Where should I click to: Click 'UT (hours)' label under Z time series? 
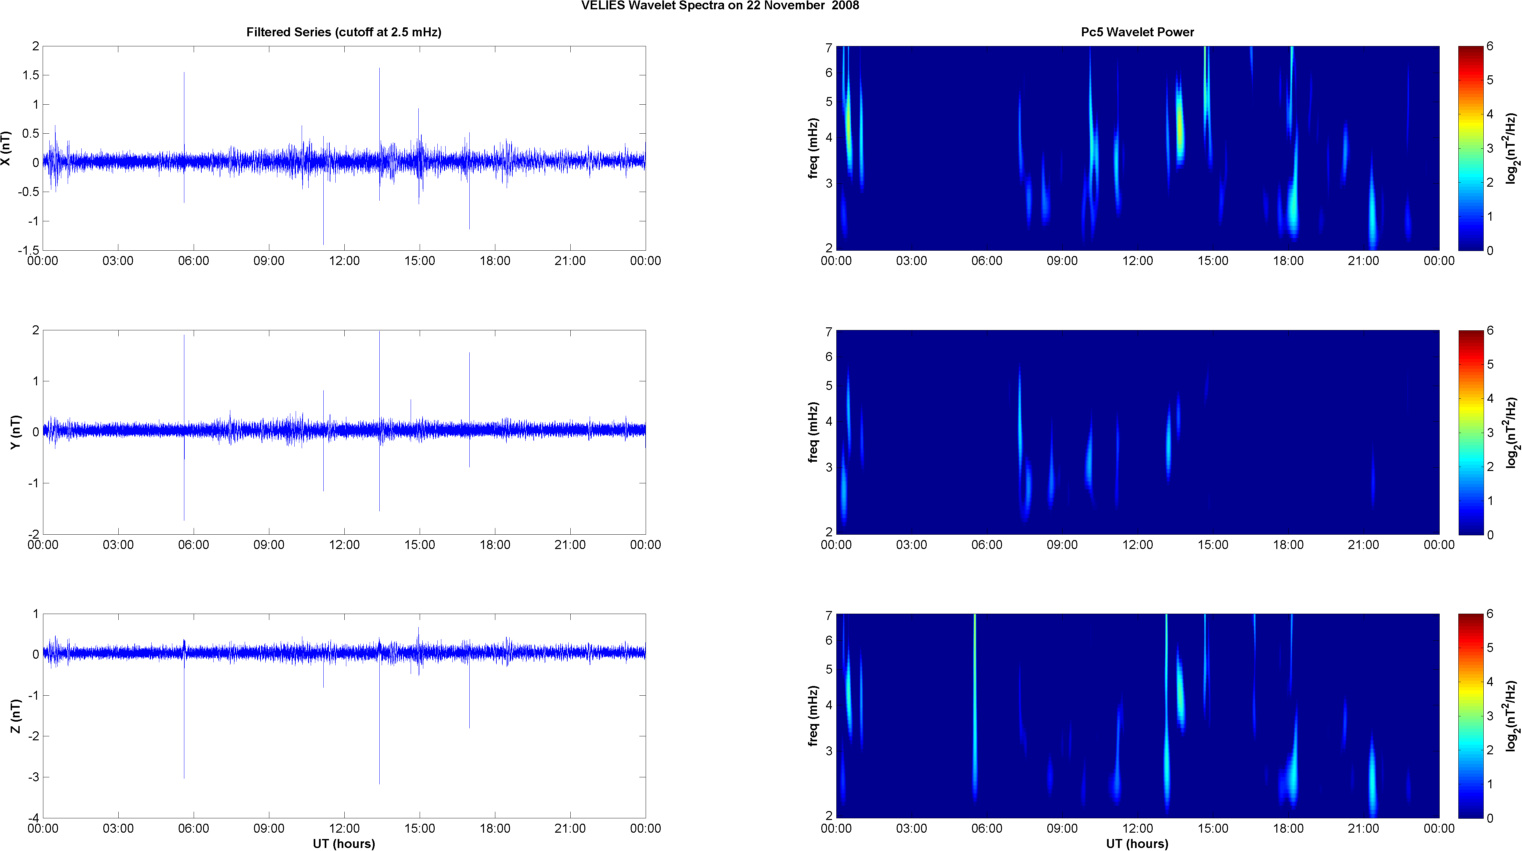click(344, 844)
